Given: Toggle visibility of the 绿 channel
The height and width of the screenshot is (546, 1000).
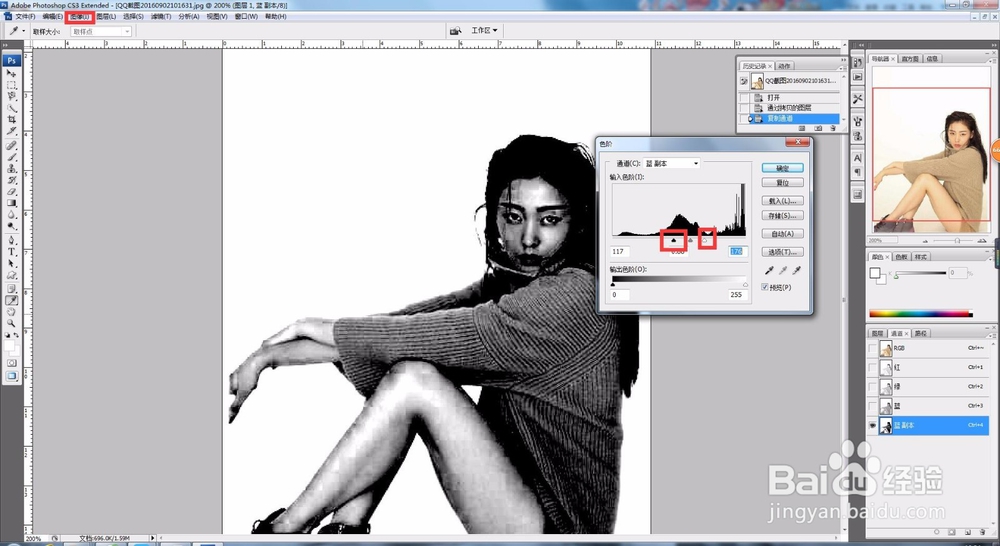Looking at the screenshot, I should click(872, 387).
